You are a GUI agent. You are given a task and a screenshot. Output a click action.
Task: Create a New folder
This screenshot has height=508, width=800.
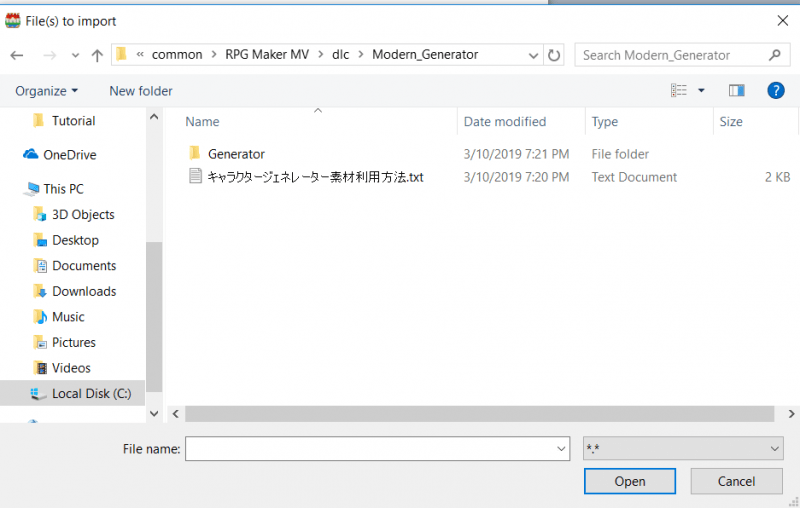[141, 91]
